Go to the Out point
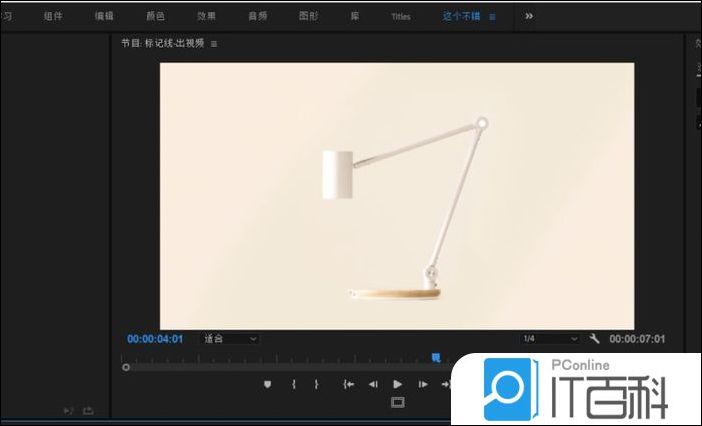 pos(446,384)
